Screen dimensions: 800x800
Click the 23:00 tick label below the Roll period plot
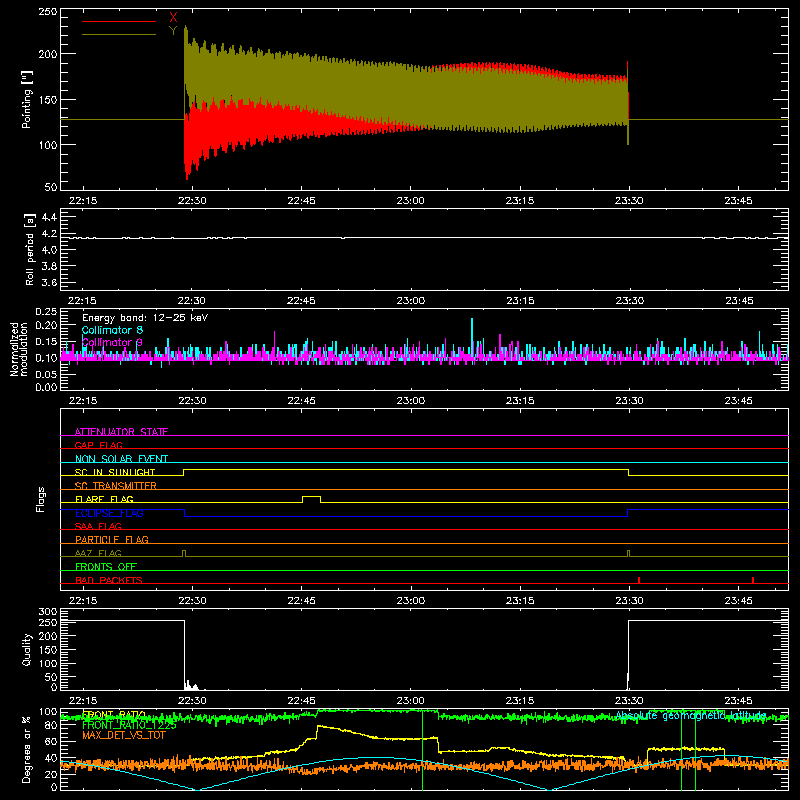(x=410, y=301)
